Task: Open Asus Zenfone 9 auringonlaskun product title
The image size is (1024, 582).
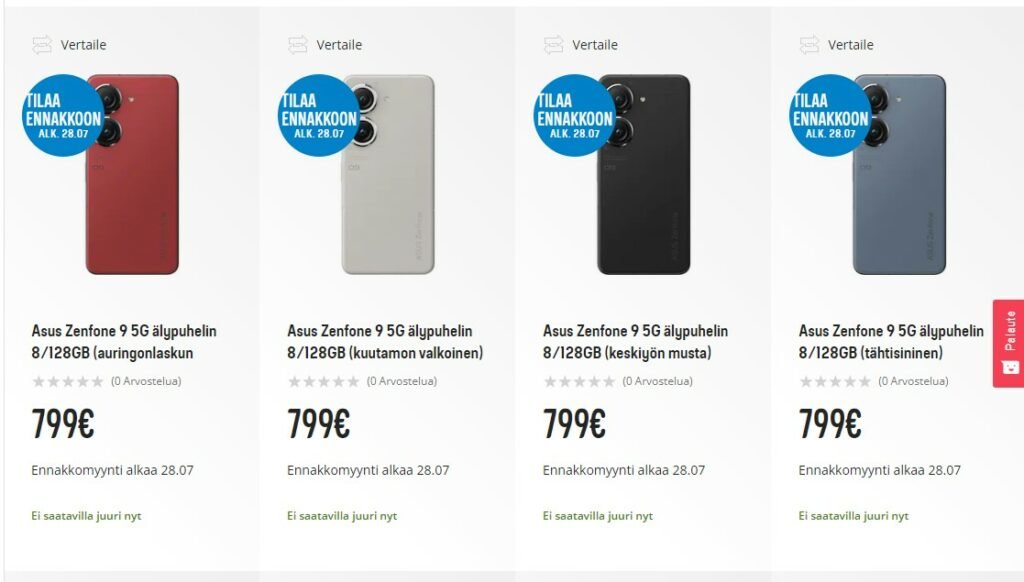Action: (124, 342)
